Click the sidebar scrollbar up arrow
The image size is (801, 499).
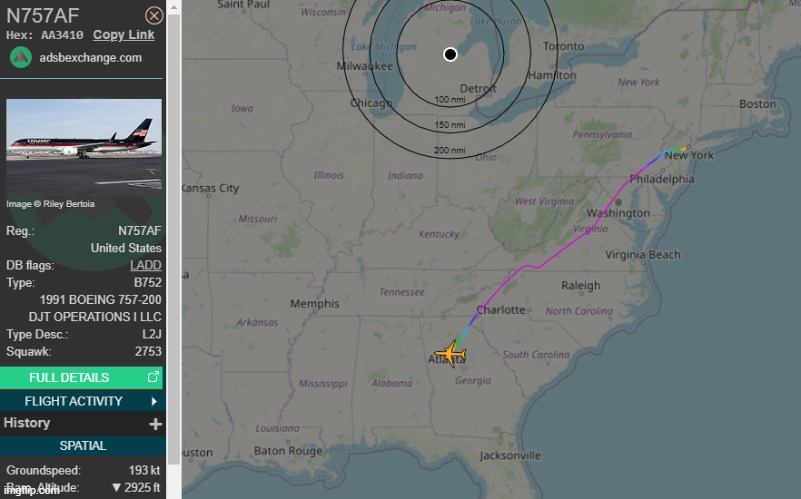click(x=174, y=7)
